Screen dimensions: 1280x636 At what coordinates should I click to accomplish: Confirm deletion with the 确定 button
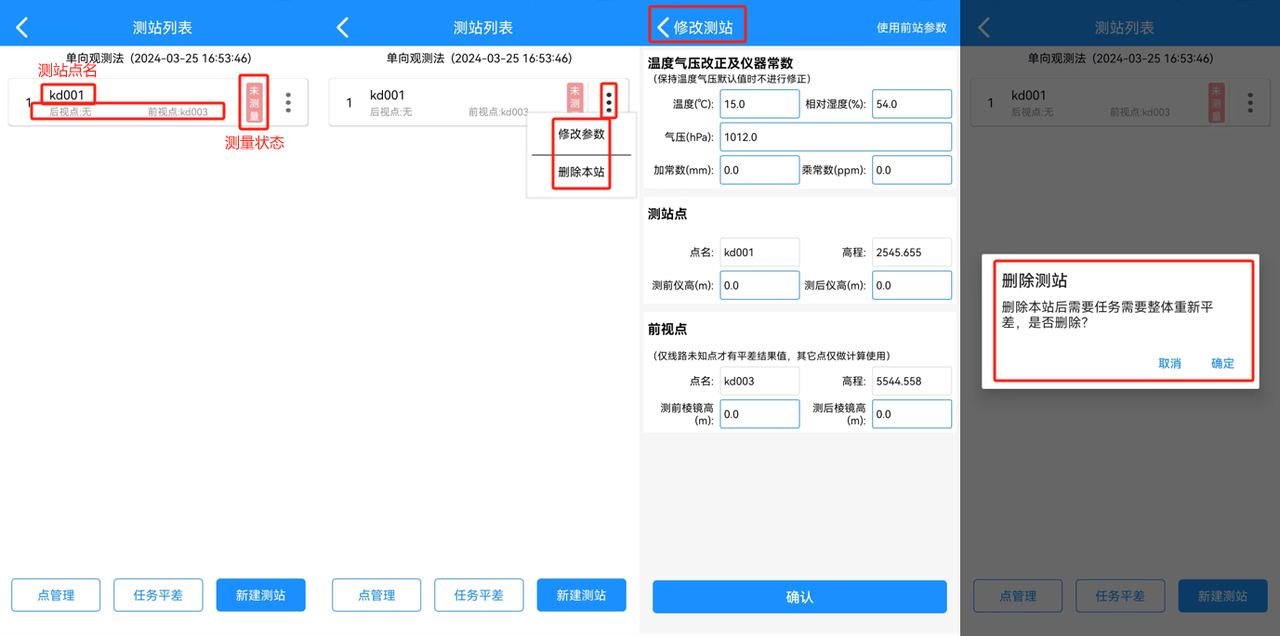tap(1222, 363)
